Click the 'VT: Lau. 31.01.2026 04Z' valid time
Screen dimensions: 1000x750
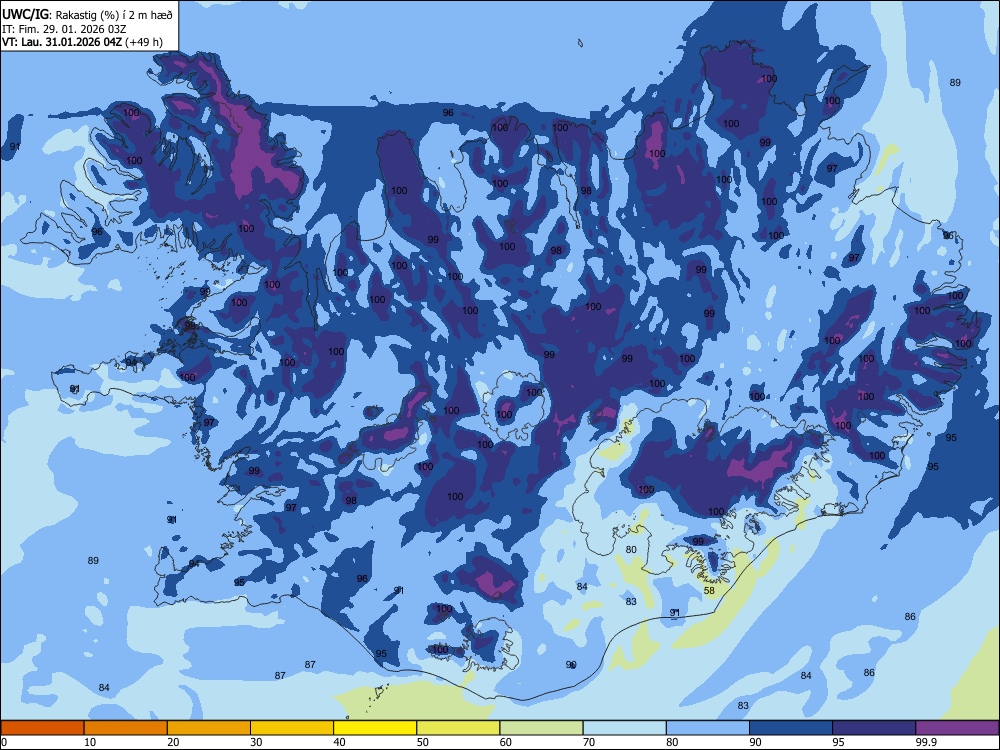click(61, 42)
